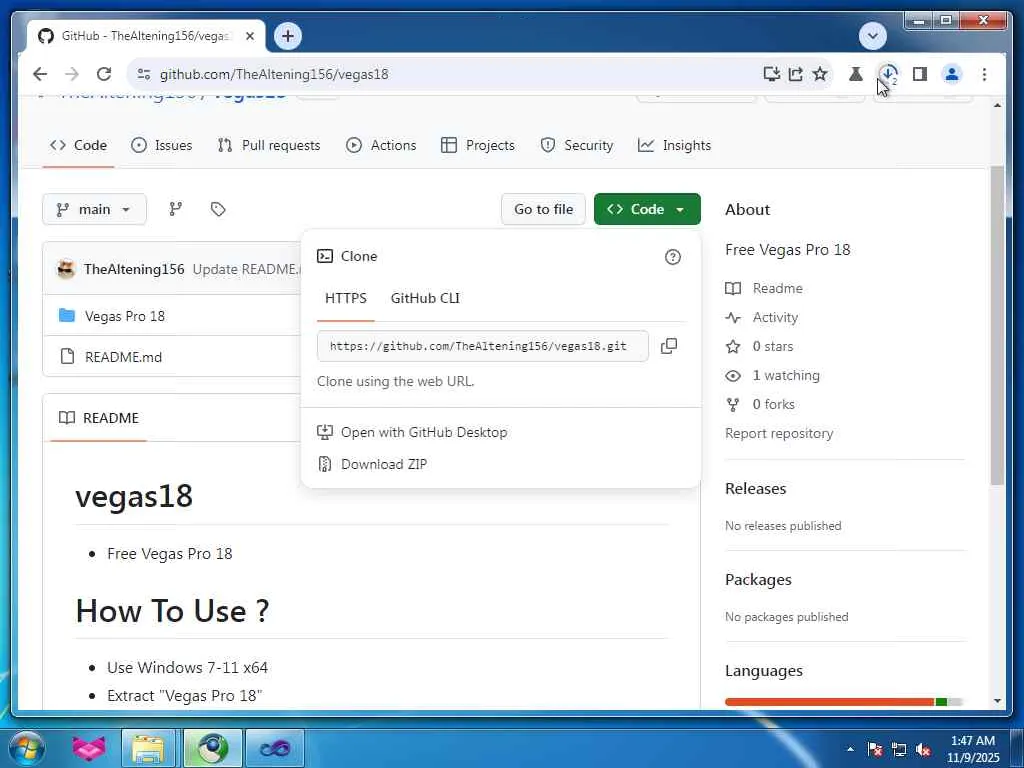Click the address bar URL
Image resolution: width=1024 pixels, height=768 pixels.
274,74
